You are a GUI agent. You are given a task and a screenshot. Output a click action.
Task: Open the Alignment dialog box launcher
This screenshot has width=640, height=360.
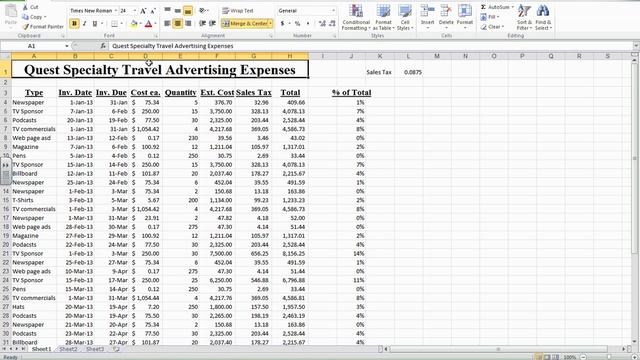(271, 36)
